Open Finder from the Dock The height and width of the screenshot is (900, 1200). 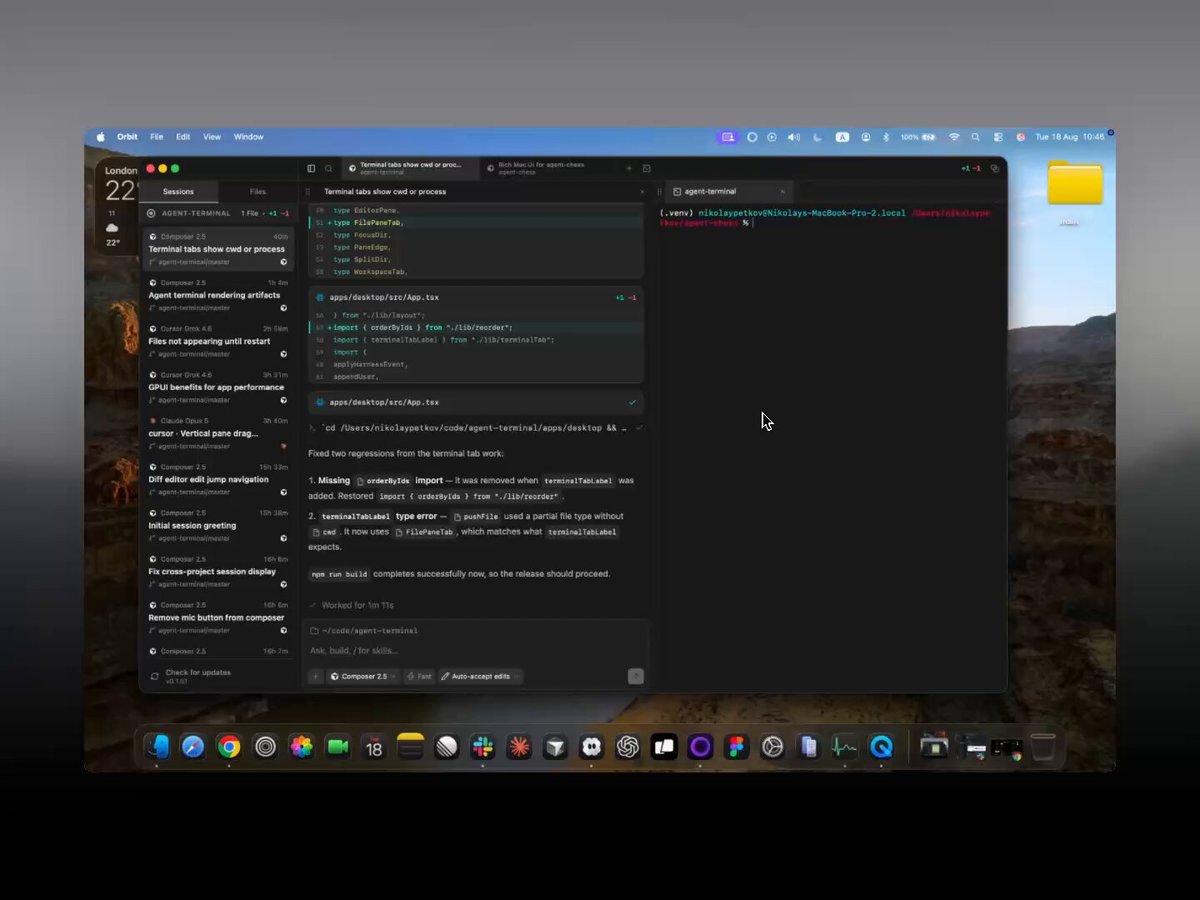point(157,746)
